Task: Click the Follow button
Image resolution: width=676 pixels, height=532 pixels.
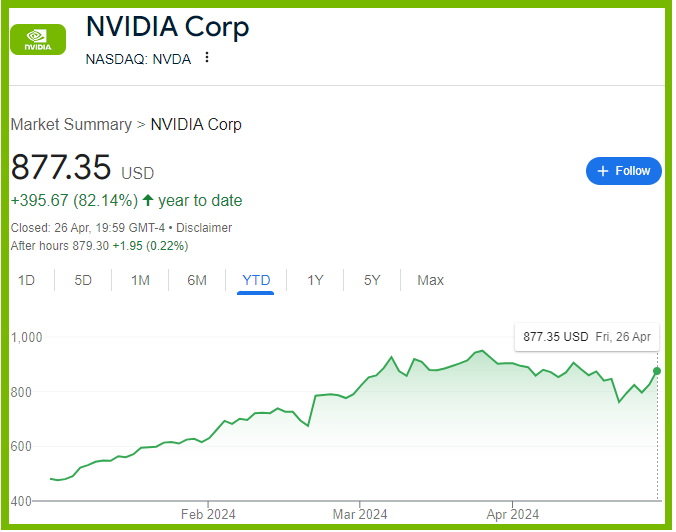Action: coord(624,171)
